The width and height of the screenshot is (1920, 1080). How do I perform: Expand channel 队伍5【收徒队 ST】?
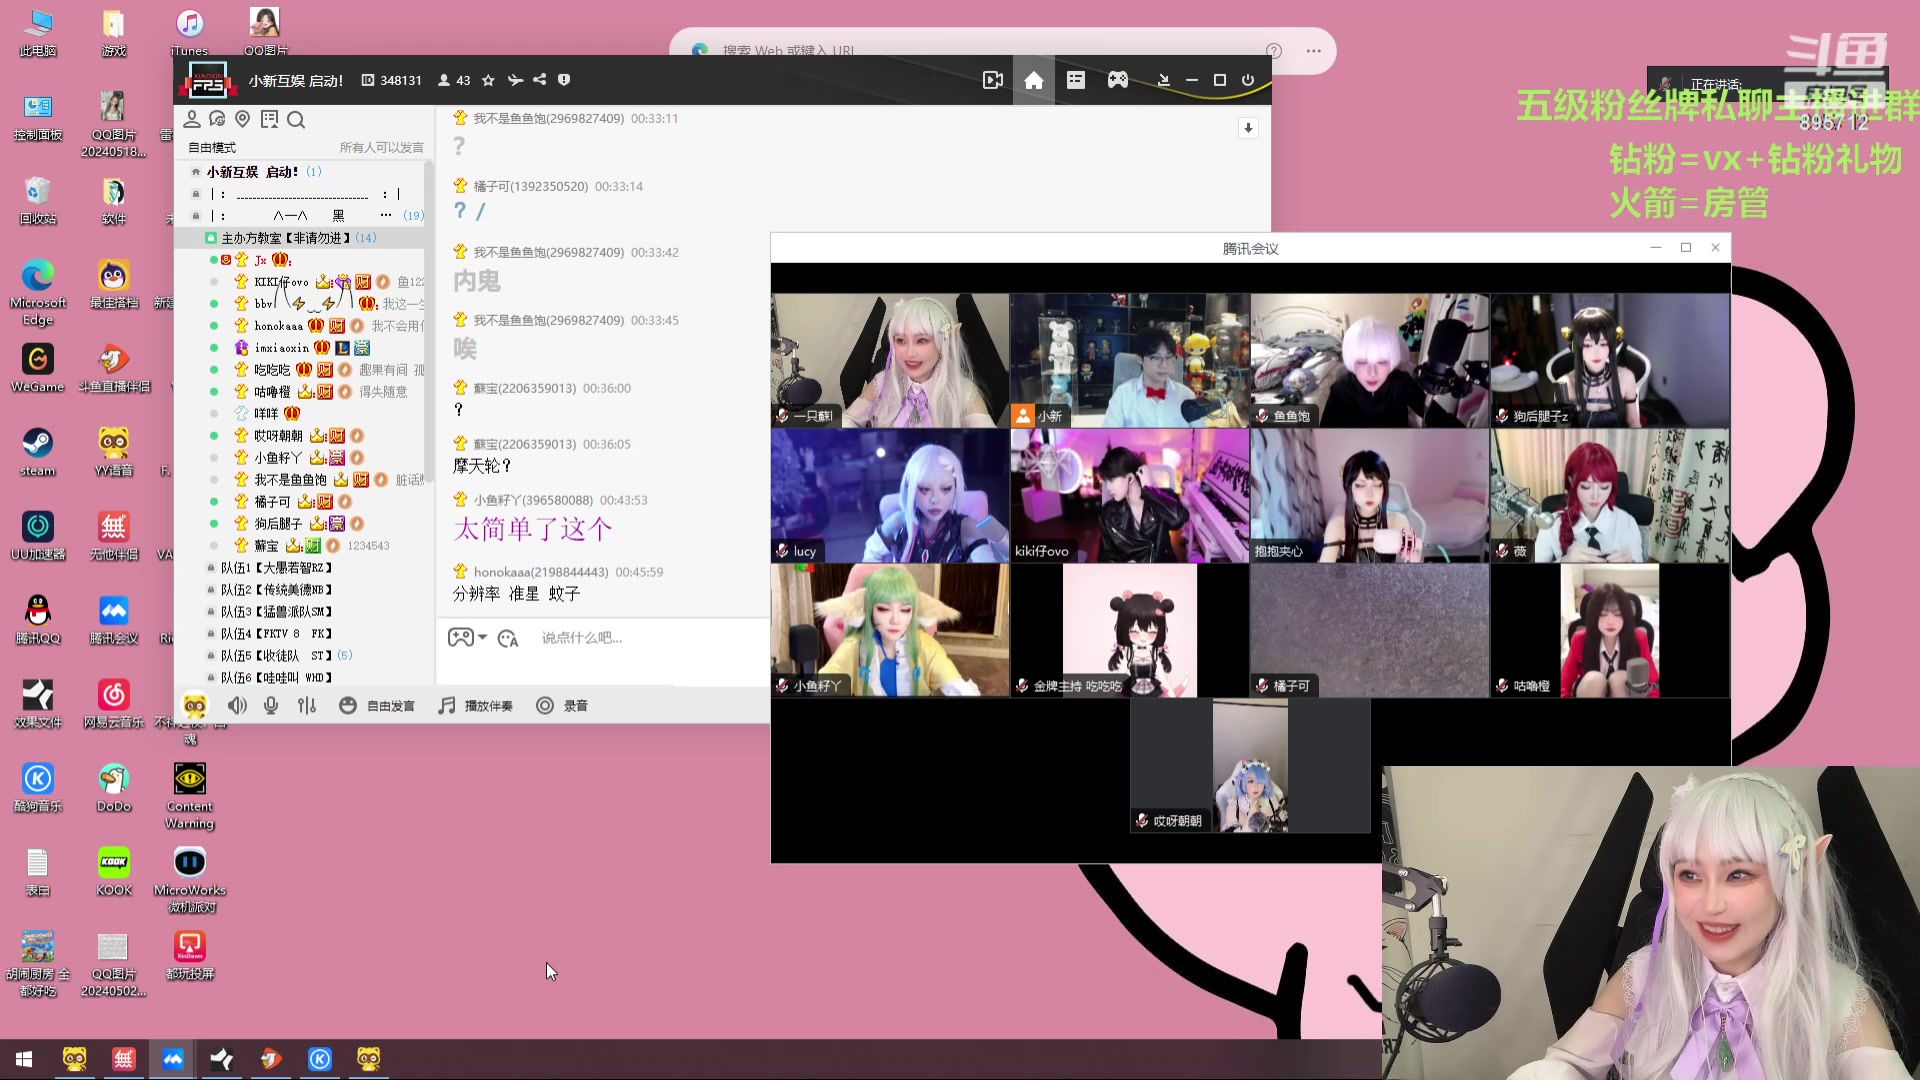point(274,656)
